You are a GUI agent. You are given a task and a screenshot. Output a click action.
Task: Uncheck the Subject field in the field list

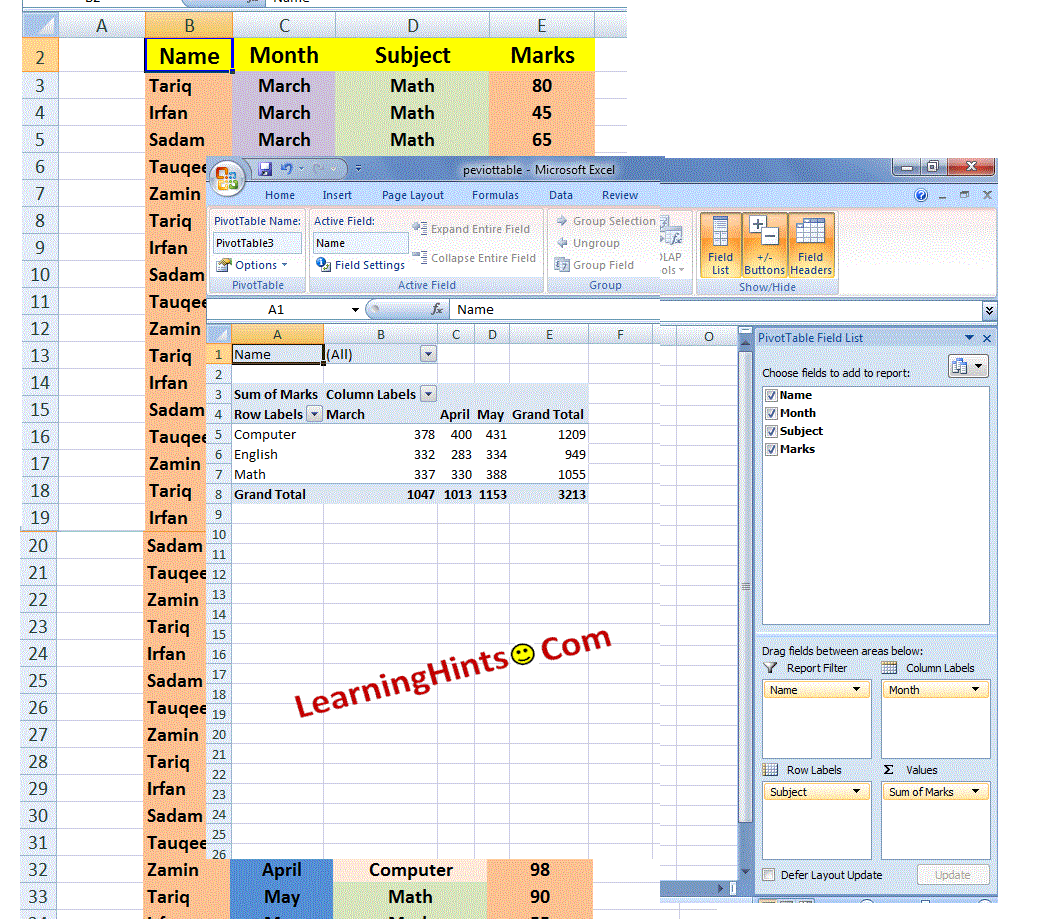[771, 431]
